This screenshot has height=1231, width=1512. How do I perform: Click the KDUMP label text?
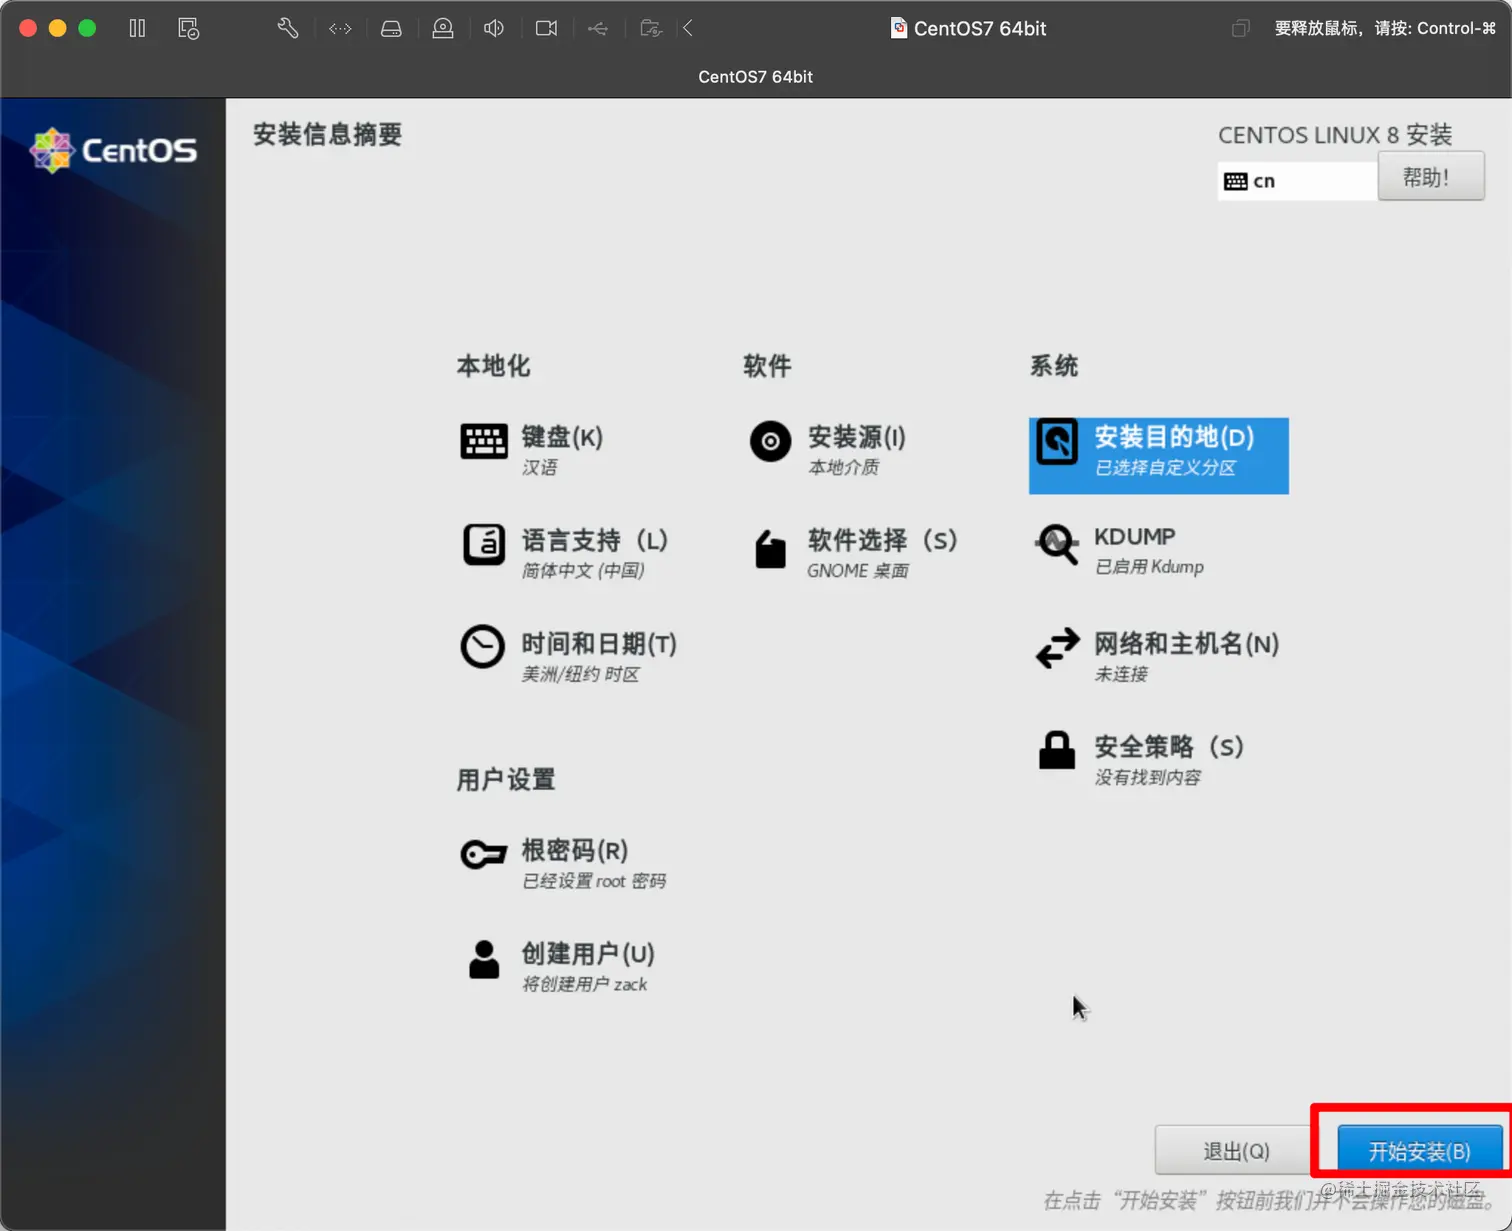click(1135, 537)
